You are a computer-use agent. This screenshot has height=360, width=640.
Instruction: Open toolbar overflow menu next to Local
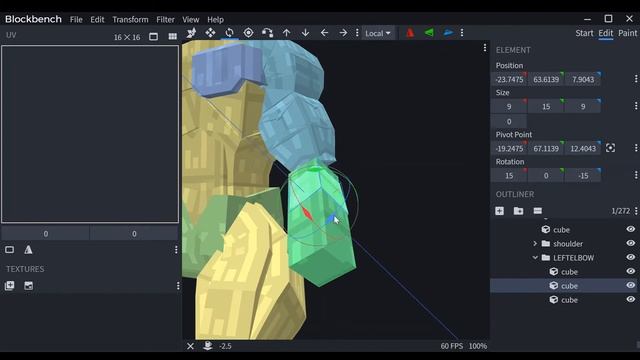[357, 33]
